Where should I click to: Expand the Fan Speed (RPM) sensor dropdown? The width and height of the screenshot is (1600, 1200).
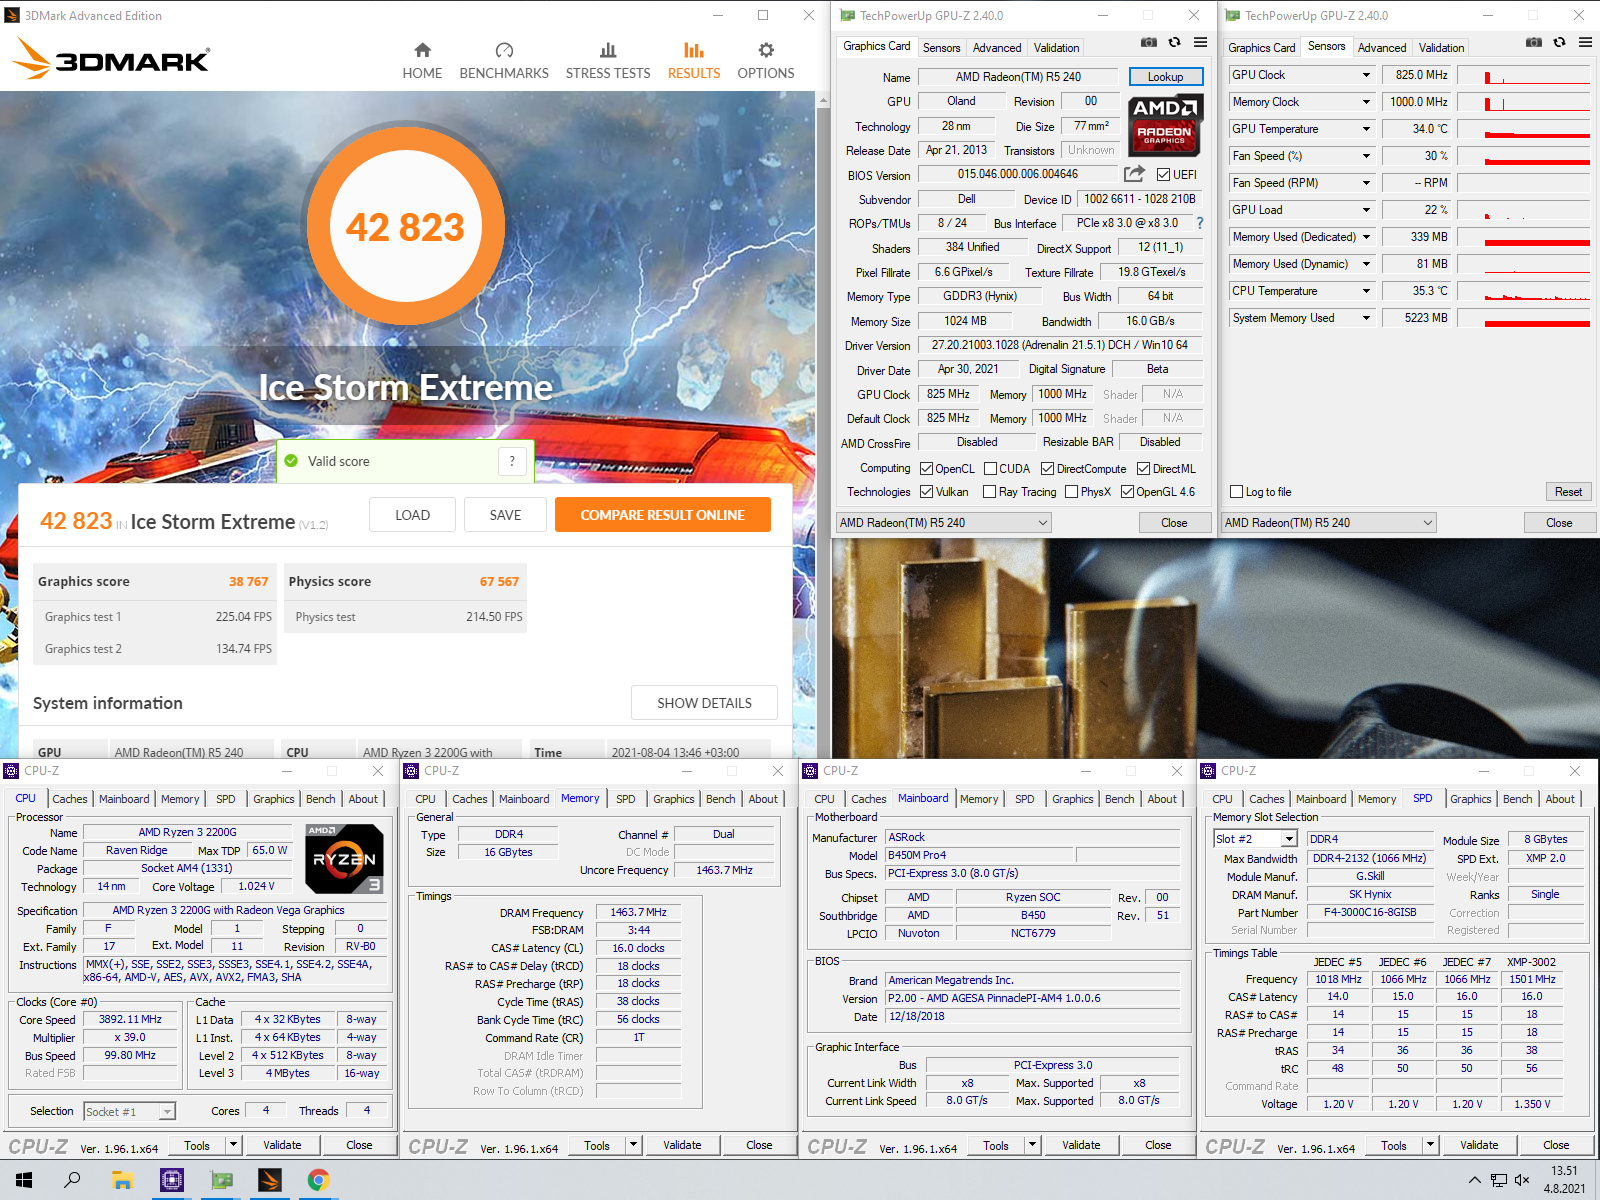click(1366, 183)
